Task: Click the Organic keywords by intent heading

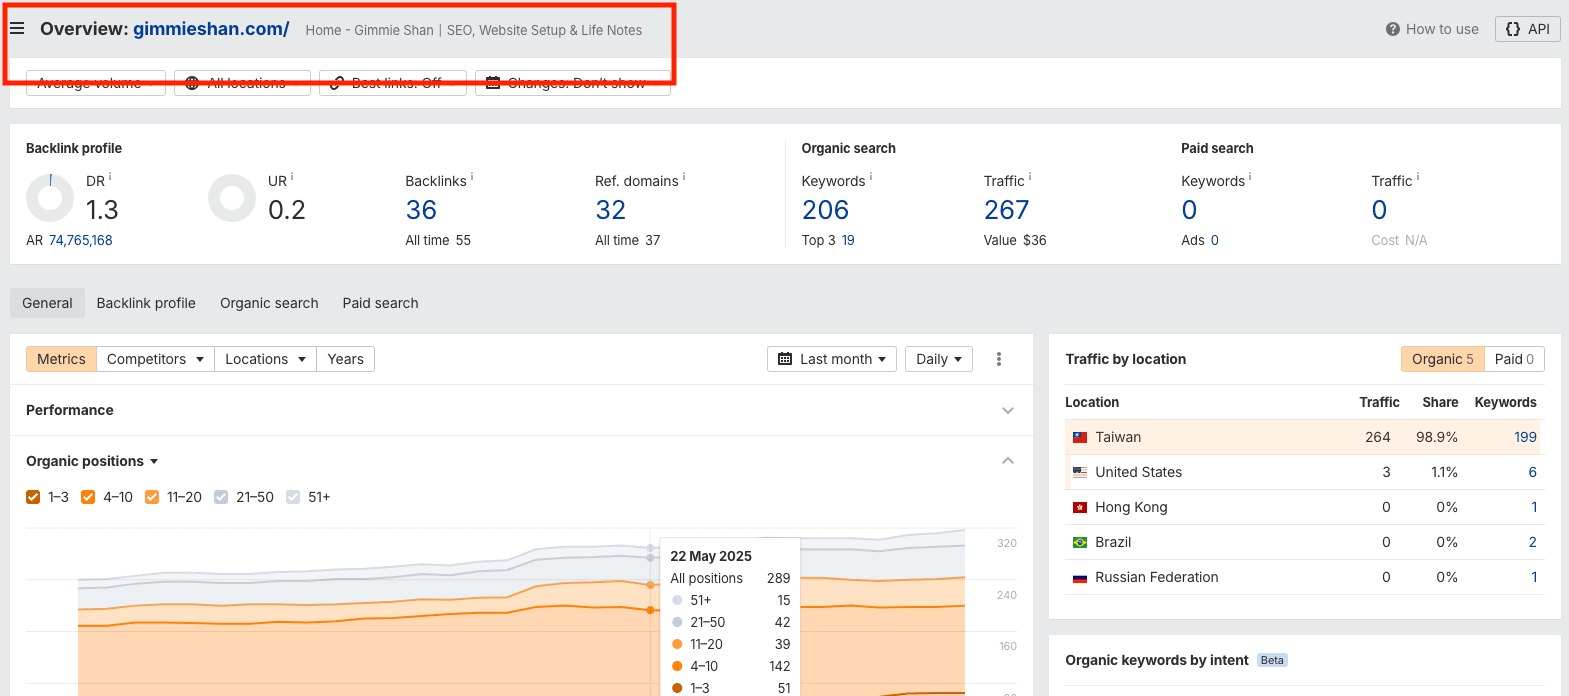Action: (x=1157, y=660)
